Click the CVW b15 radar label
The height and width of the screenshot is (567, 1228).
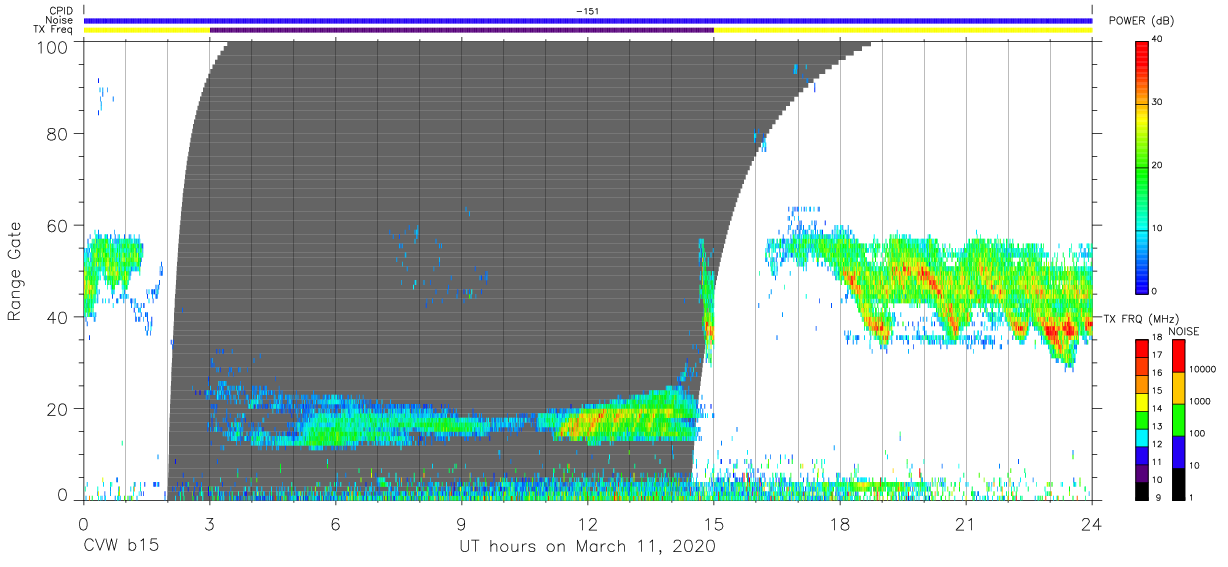pyautogui.click(x=120, y=547)
